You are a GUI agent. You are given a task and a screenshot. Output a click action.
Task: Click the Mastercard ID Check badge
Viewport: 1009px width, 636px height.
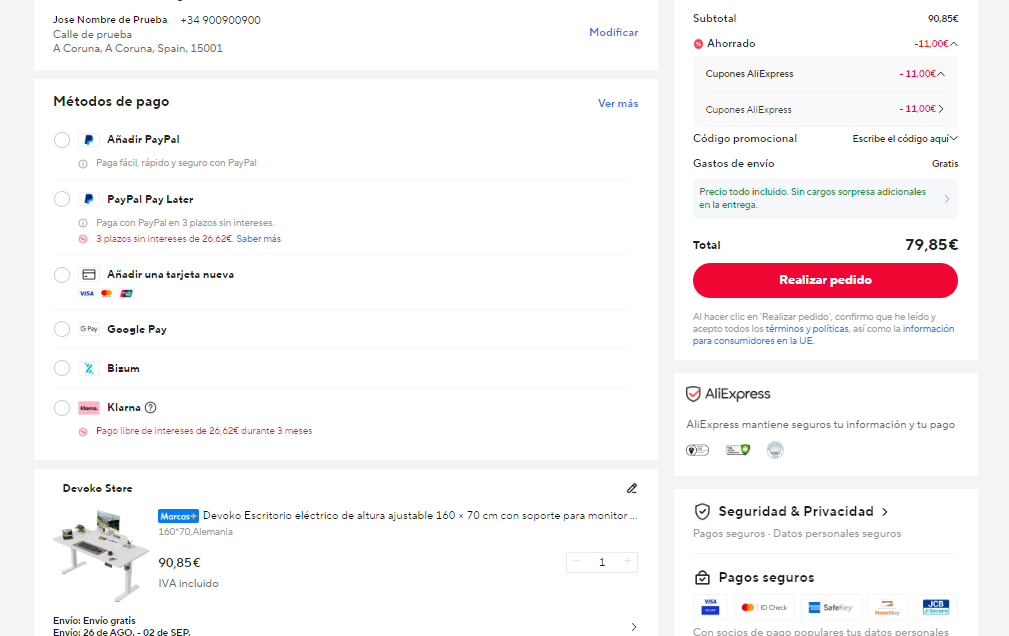point(764,606)
